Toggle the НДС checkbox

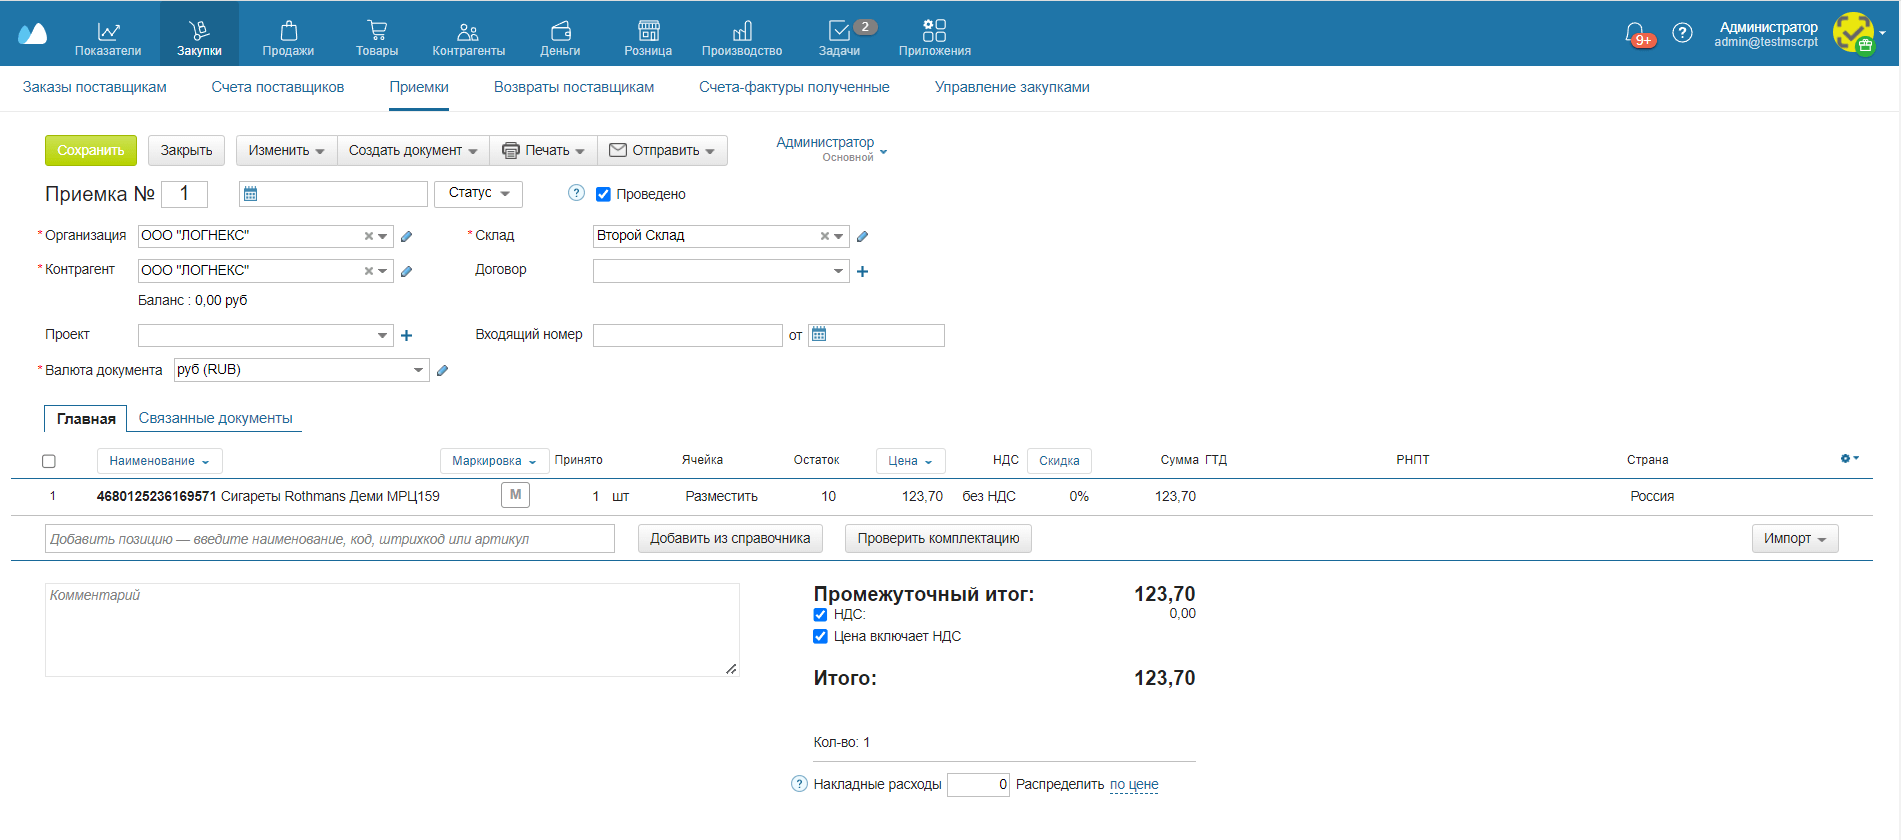[820, 615]
